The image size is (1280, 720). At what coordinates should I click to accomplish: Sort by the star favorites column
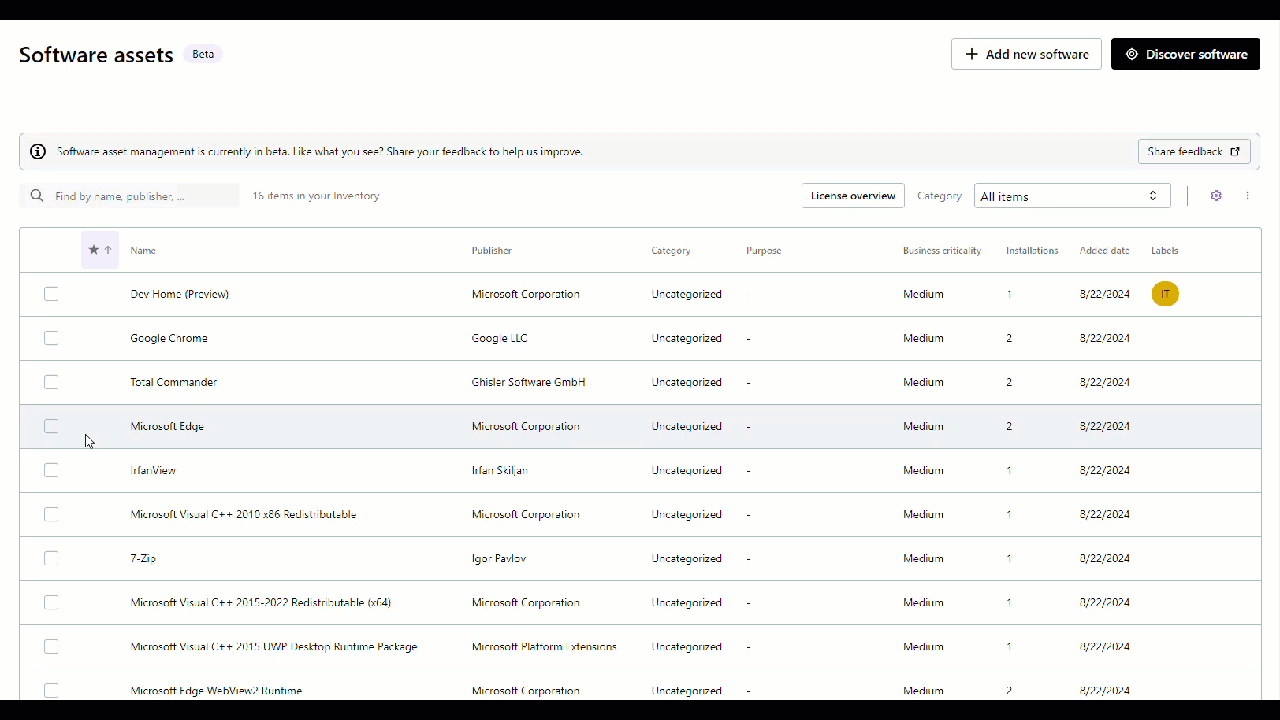click(x=100, y=250)
